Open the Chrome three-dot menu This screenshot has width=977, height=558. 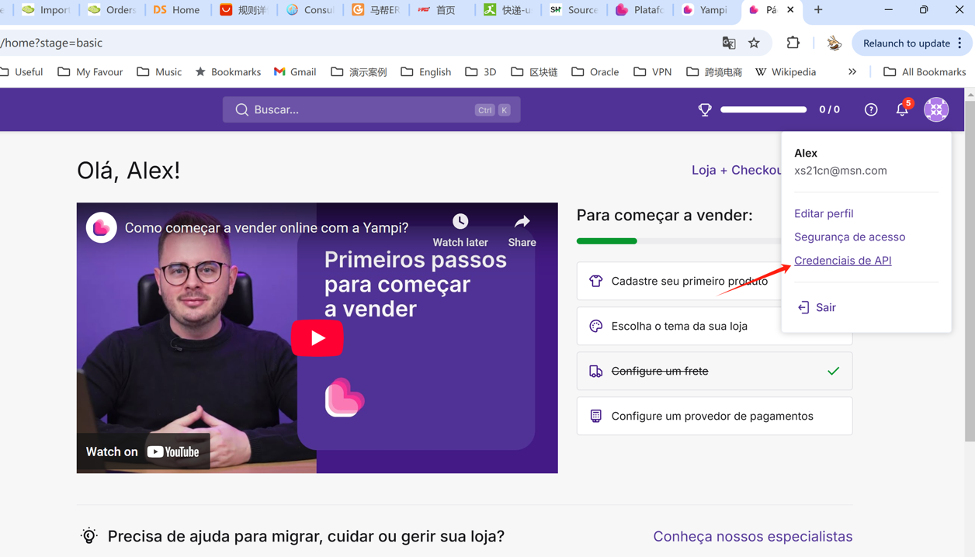[x=960, y=43]
